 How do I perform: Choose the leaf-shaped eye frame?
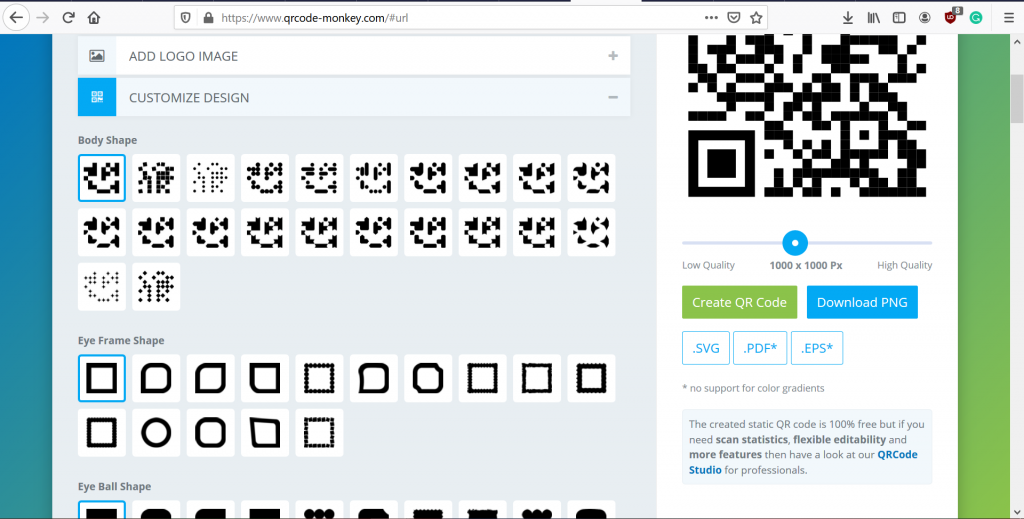pos(210,378)
